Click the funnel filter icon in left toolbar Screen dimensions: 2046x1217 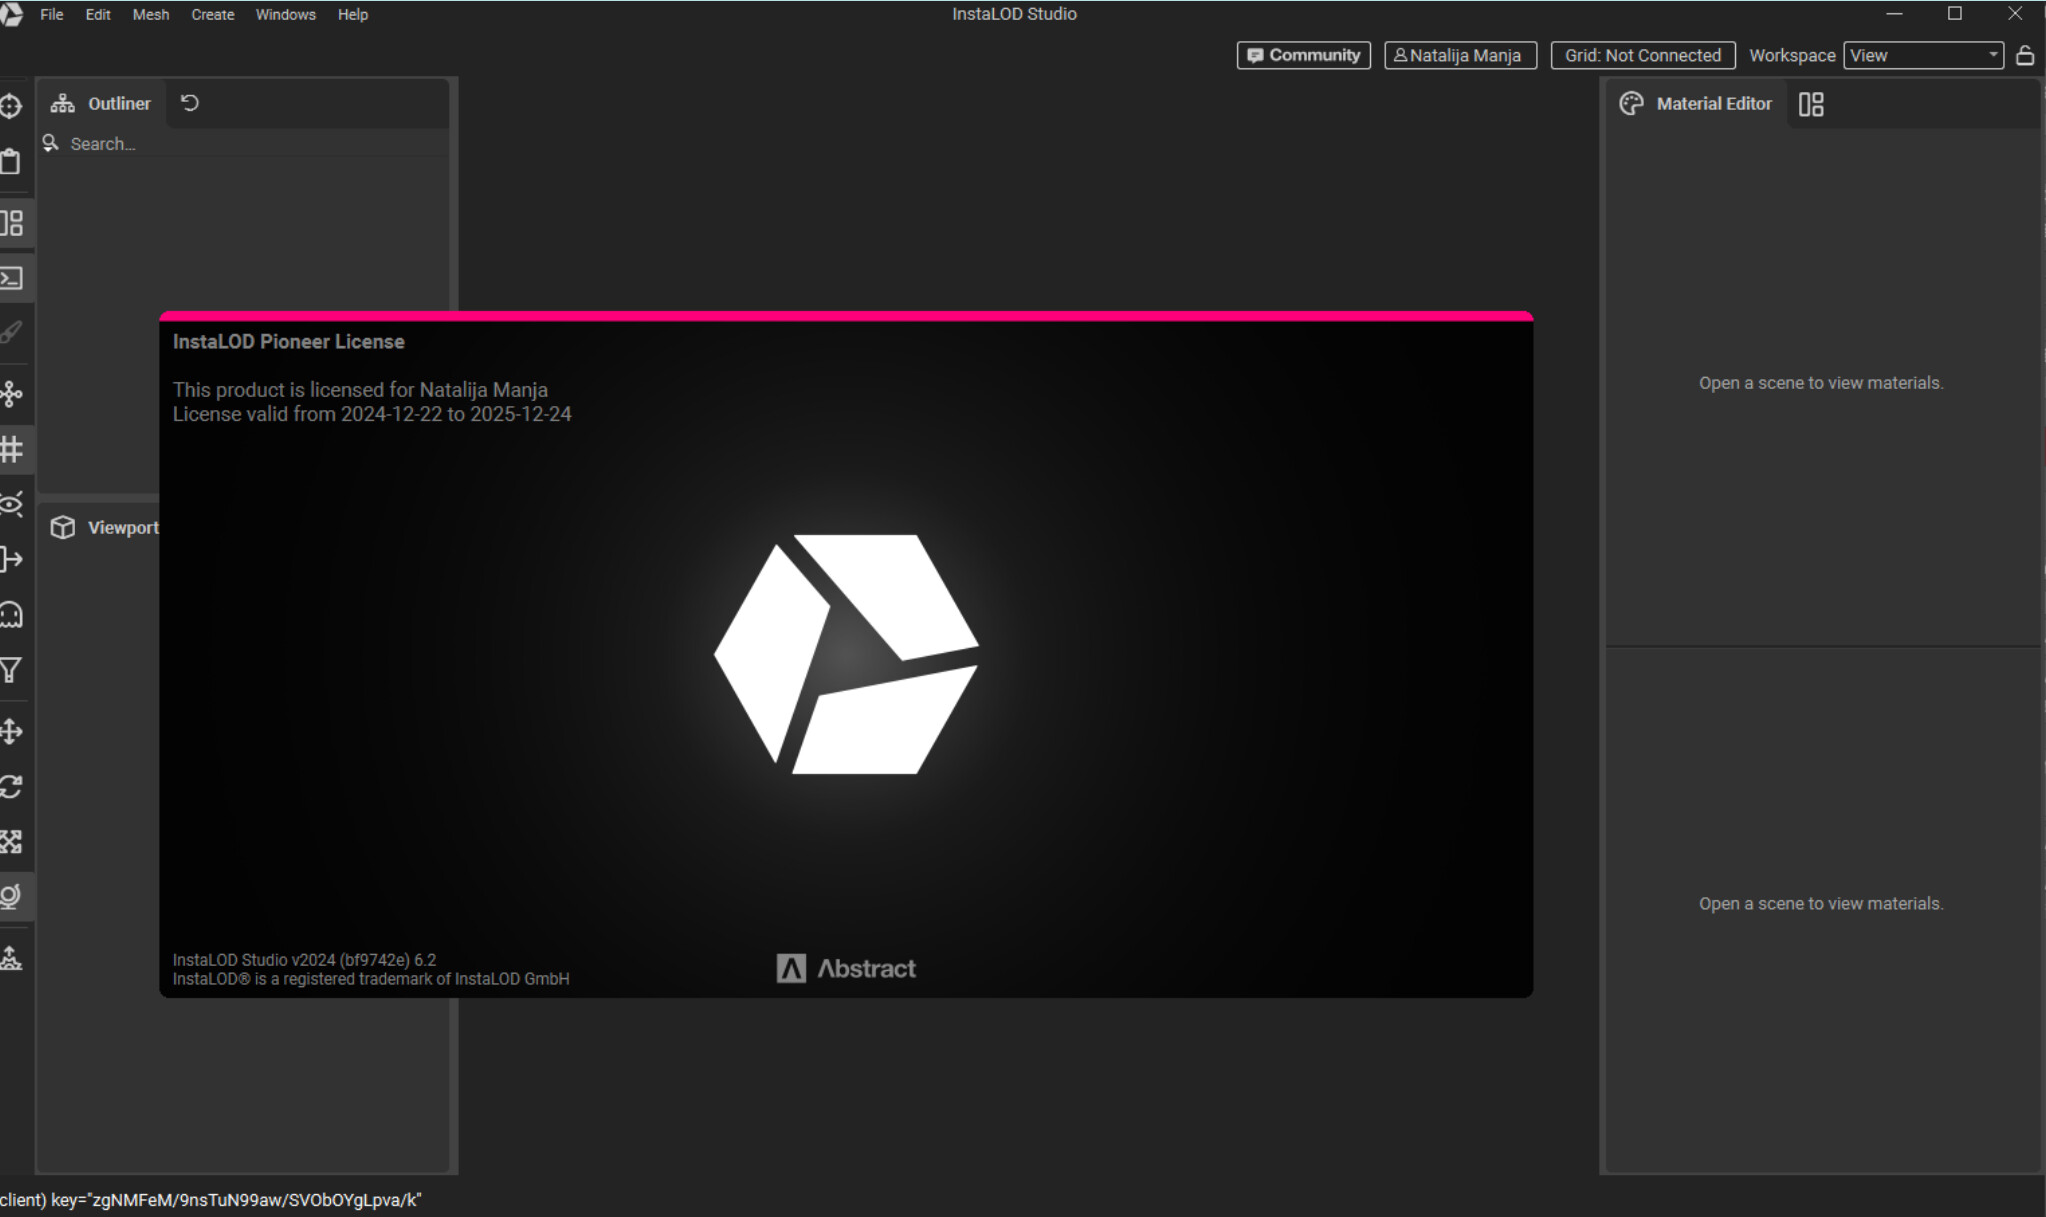point(11,670)
